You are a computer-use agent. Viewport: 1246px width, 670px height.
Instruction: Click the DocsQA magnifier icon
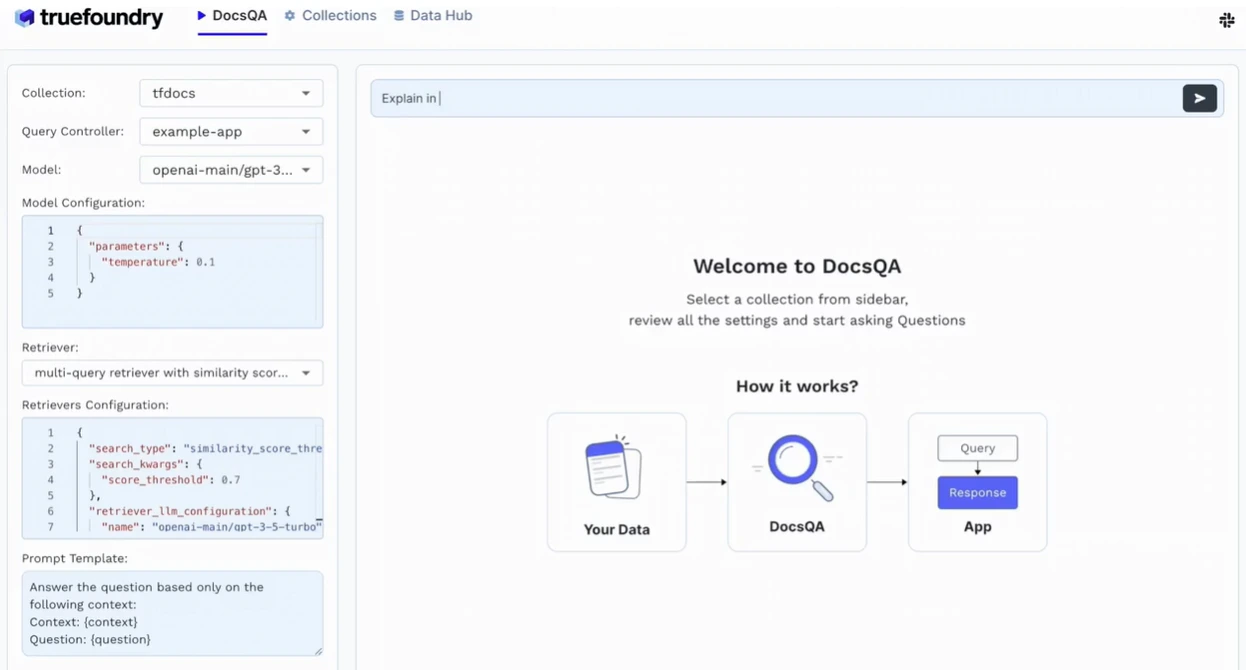pyautogui.click(x=797, y=467)
